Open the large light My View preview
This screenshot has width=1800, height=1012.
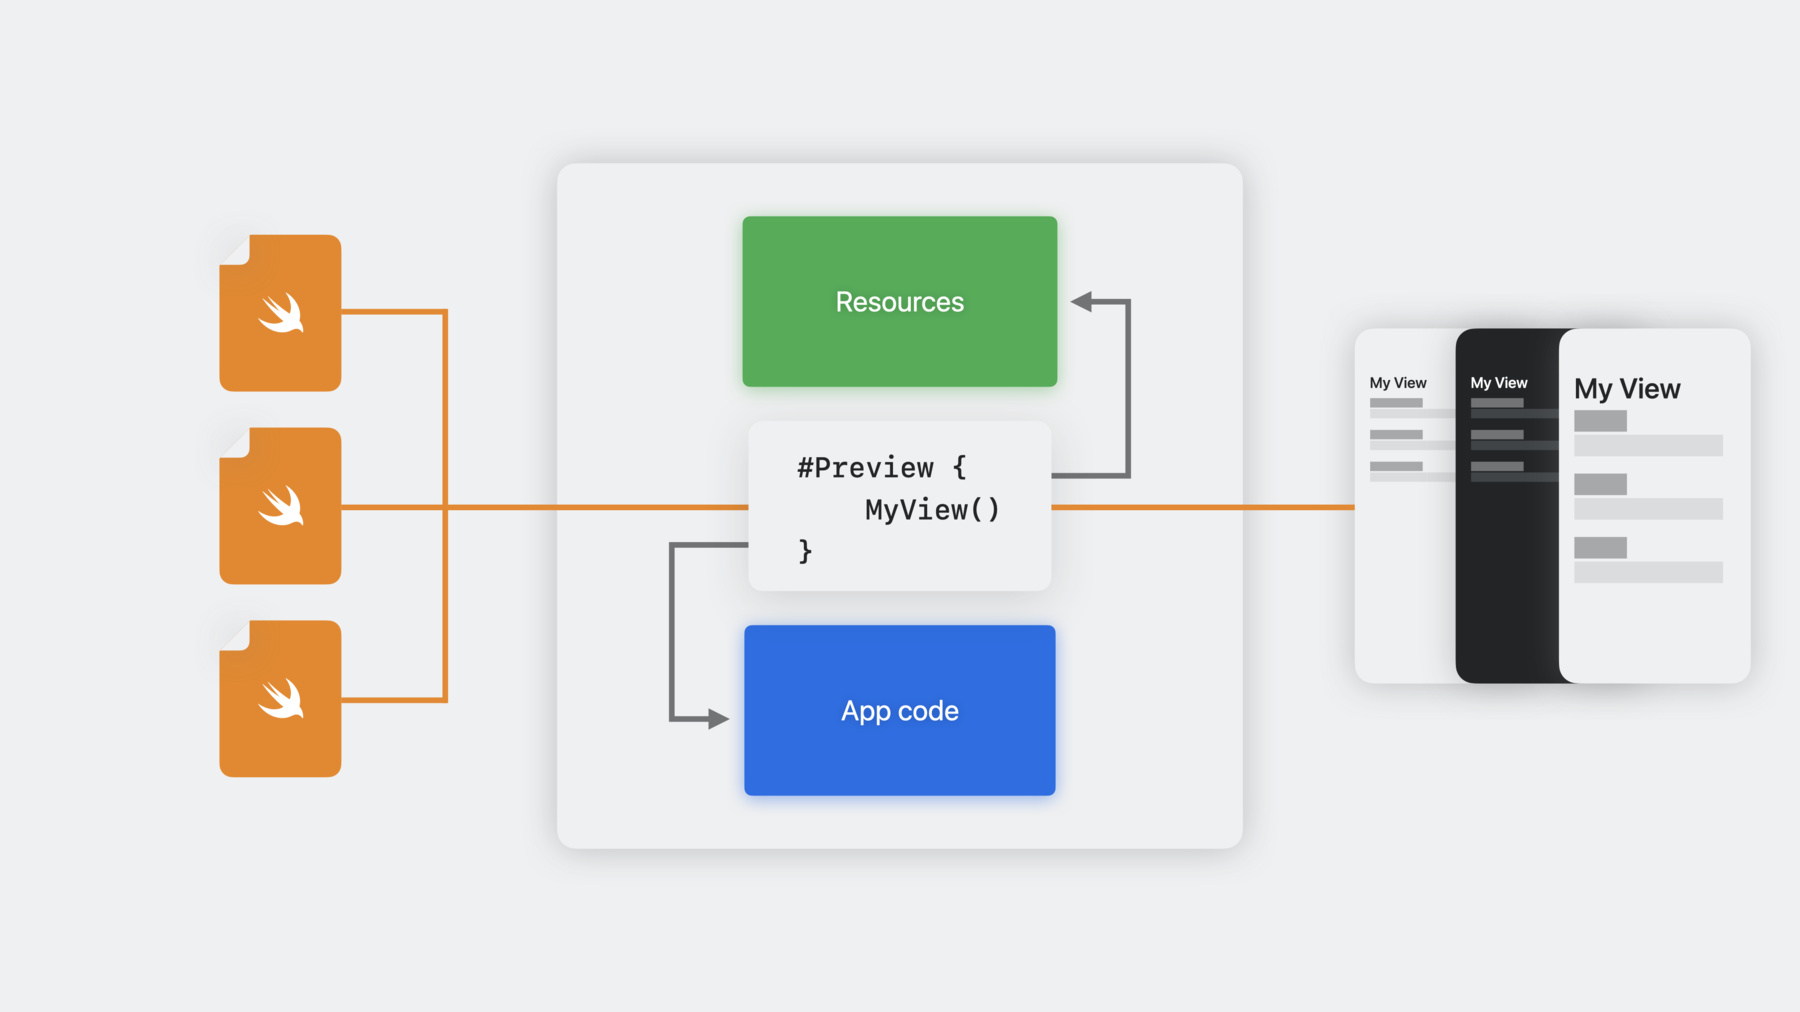coord(1655,506)
